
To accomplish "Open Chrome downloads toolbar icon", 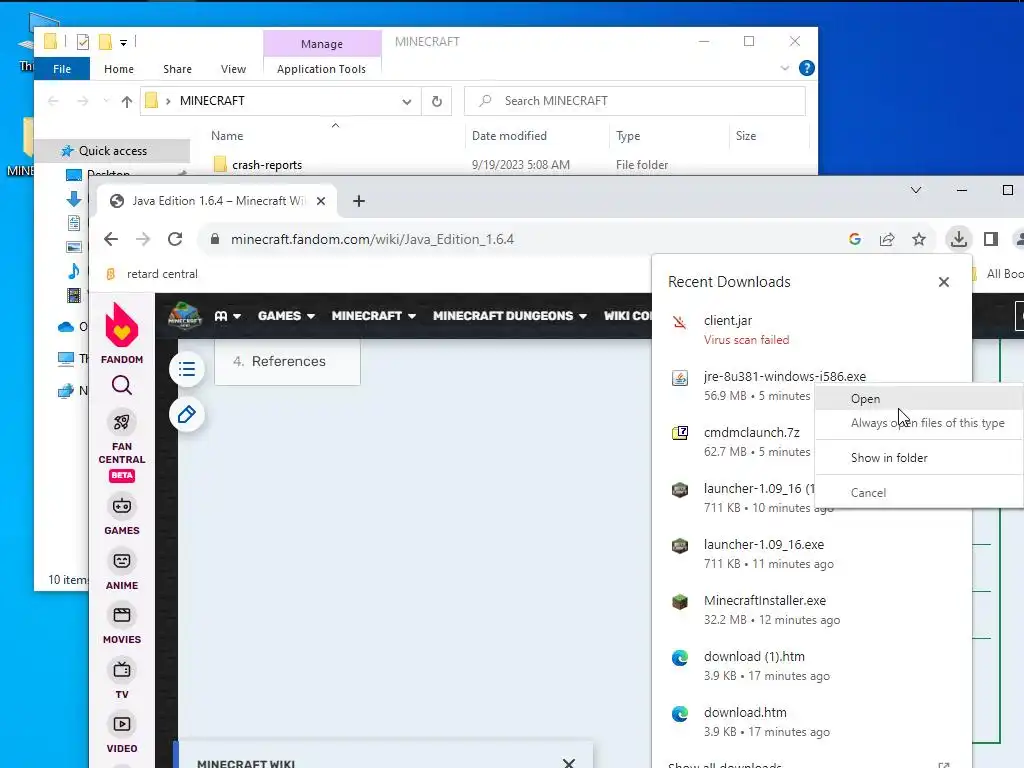I will point(958,239).
